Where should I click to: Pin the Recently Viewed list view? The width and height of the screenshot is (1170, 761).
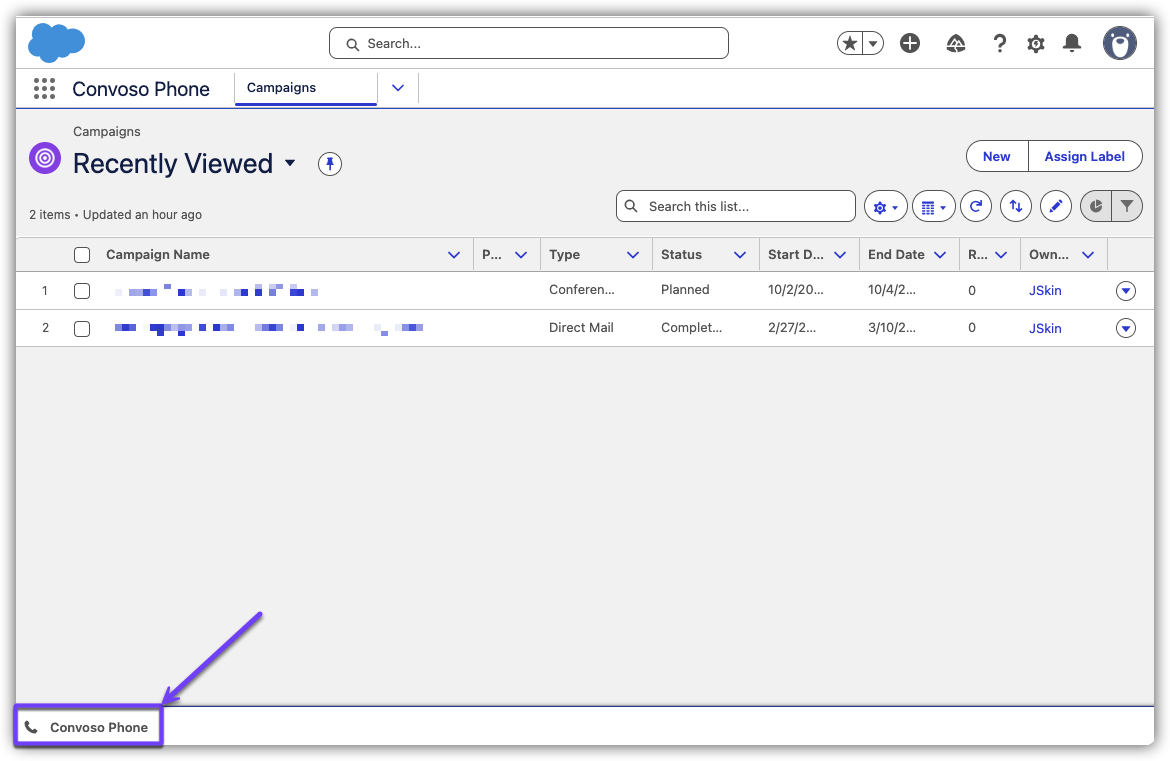coord(330,164)
